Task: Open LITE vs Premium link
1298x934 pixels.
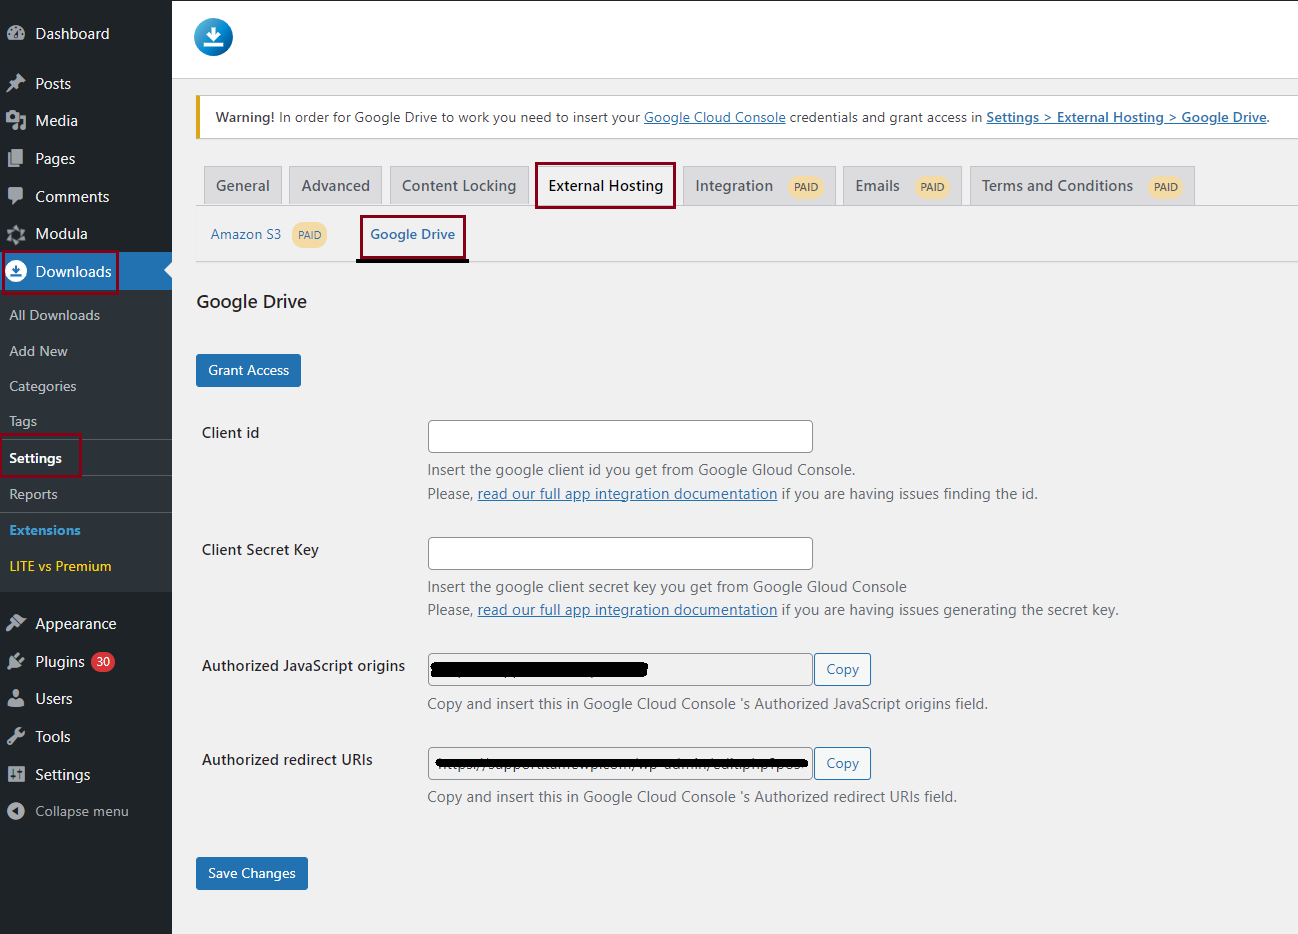Action: 60,566
